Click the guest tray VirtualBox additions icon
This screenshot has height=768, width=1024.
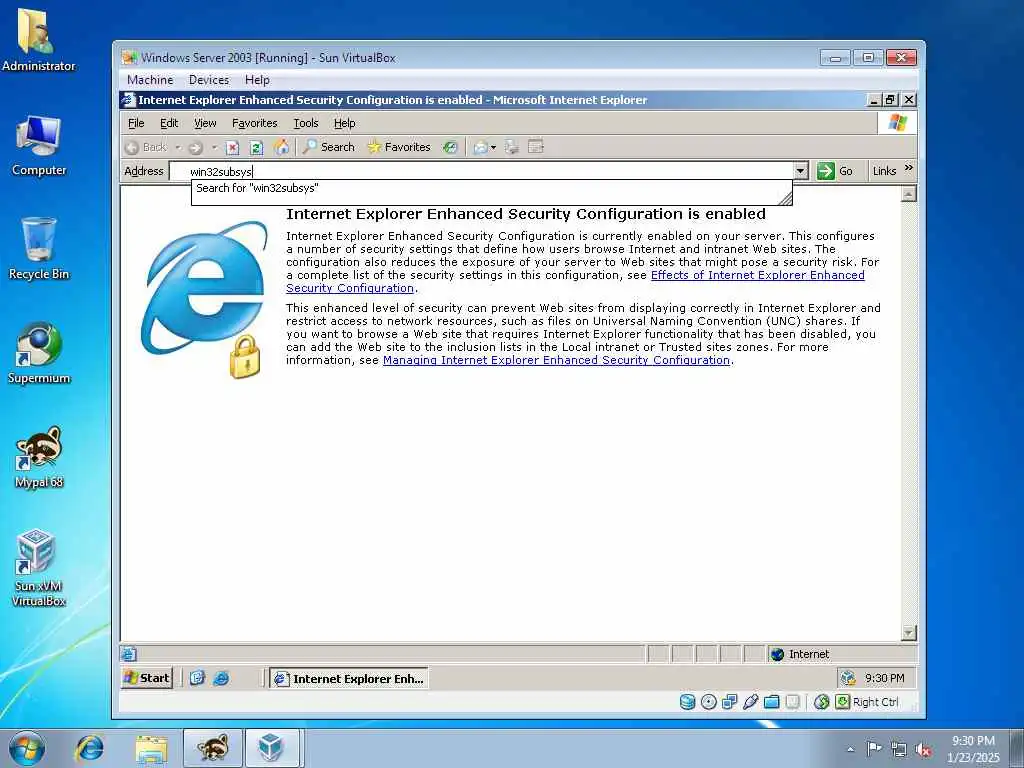(848, 678)
